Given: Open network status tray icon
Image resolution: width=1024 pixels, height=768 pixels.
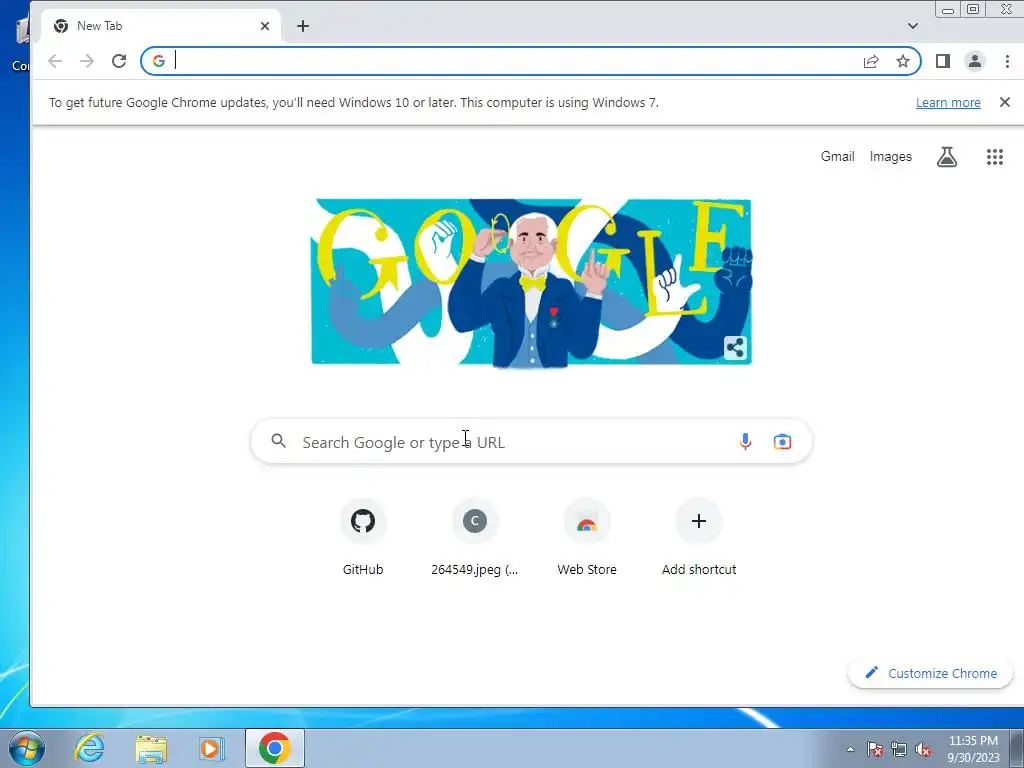Looking at the screenshot, I should click(899, 749).
